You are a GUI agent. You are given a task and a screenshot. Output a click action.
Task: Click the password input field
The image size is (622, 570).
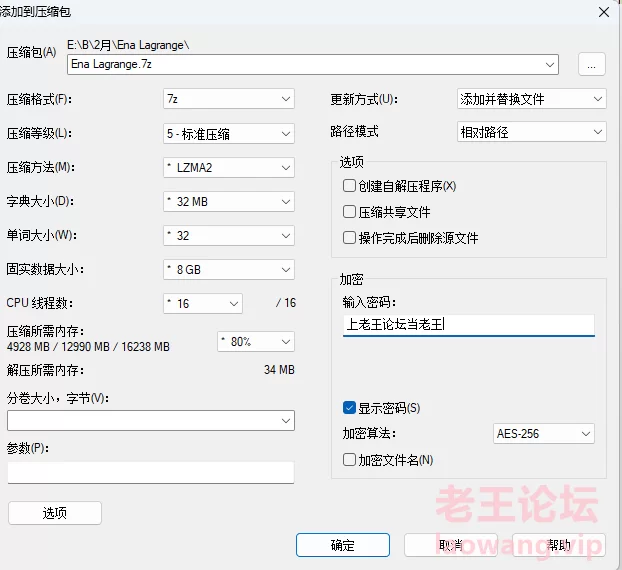(x=468, y=324)
